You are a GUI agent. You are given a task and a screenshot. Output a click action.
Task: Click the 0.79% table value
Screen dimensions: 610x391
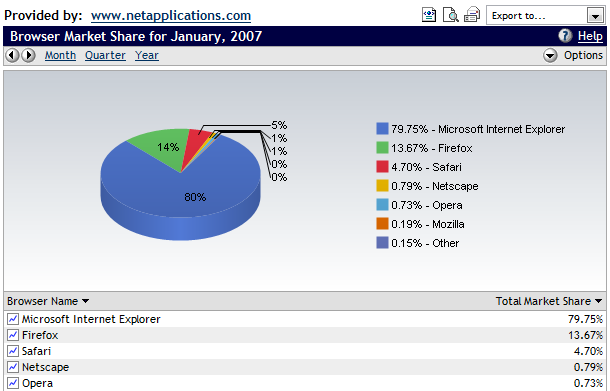[x=588, y=367]
